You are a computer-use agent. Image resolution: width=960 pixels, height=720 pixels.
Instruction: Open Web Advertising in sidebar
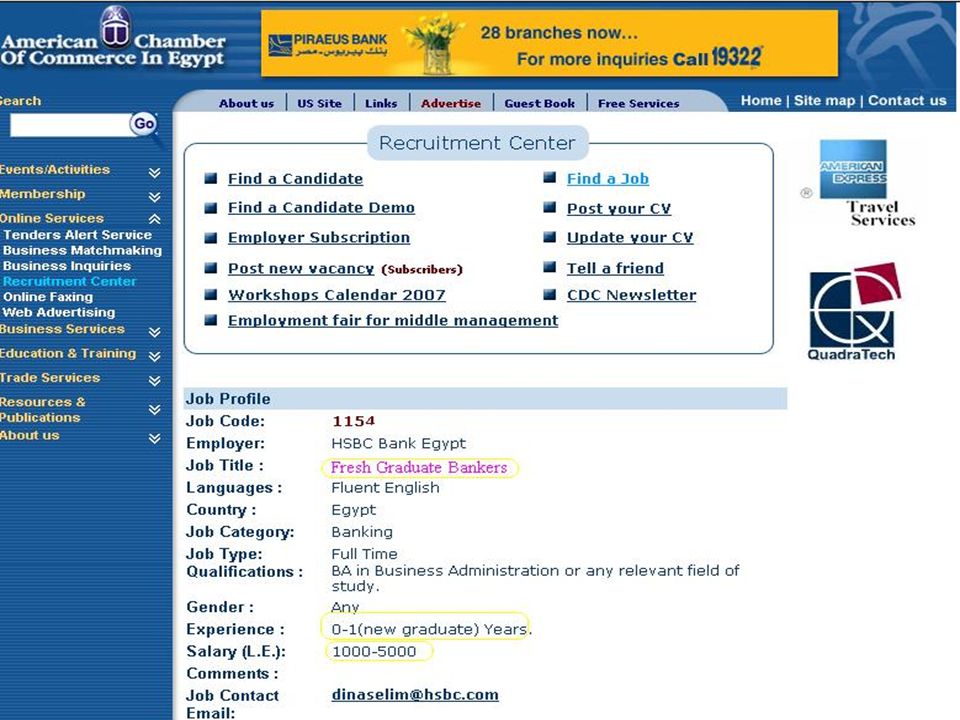pos(59,312)
